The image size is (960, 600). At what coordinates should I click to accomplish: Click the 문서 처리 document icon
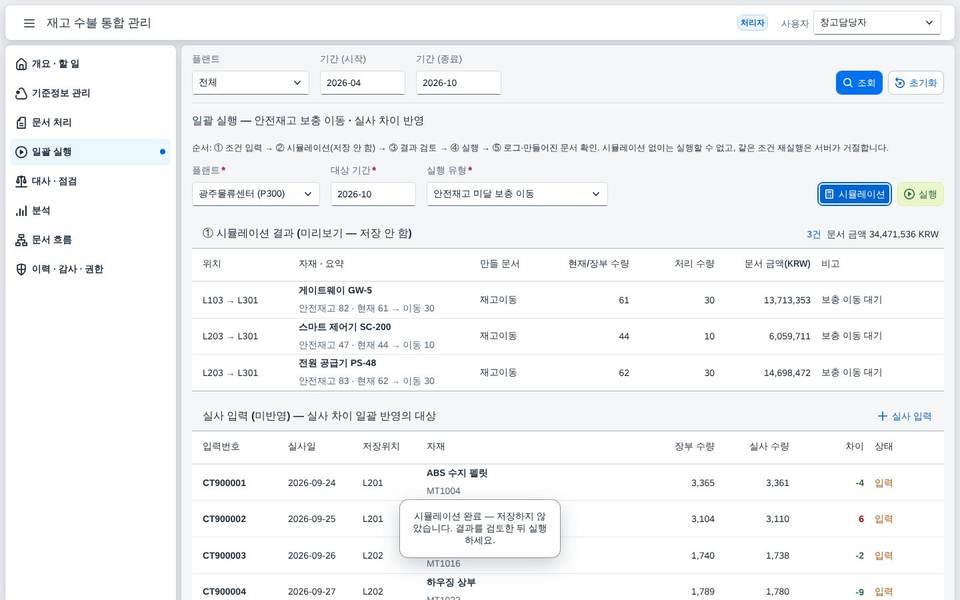click(21, 122)
